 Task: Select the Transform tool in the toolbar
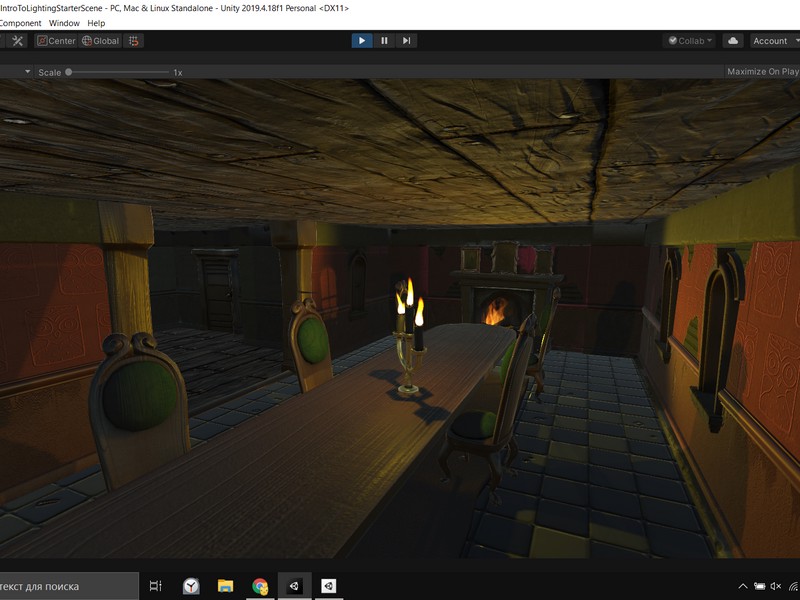[x=17, y=41]
